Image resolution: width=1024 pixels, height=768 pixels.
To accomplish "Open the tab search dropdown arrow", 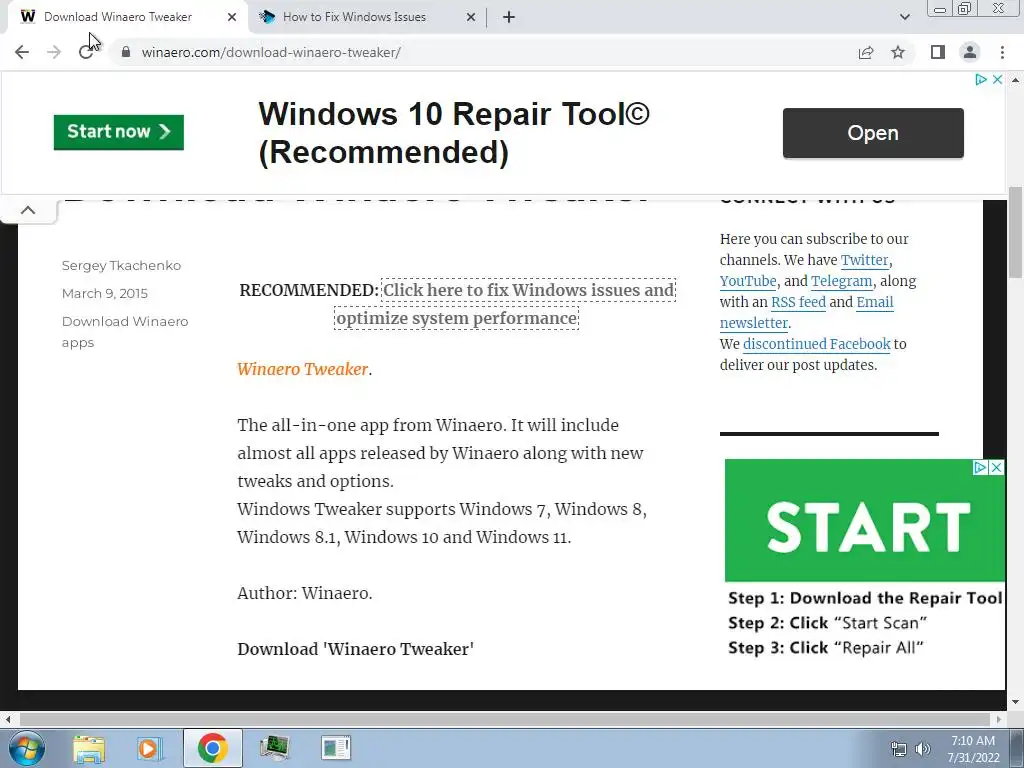I will tap(904, 17).
